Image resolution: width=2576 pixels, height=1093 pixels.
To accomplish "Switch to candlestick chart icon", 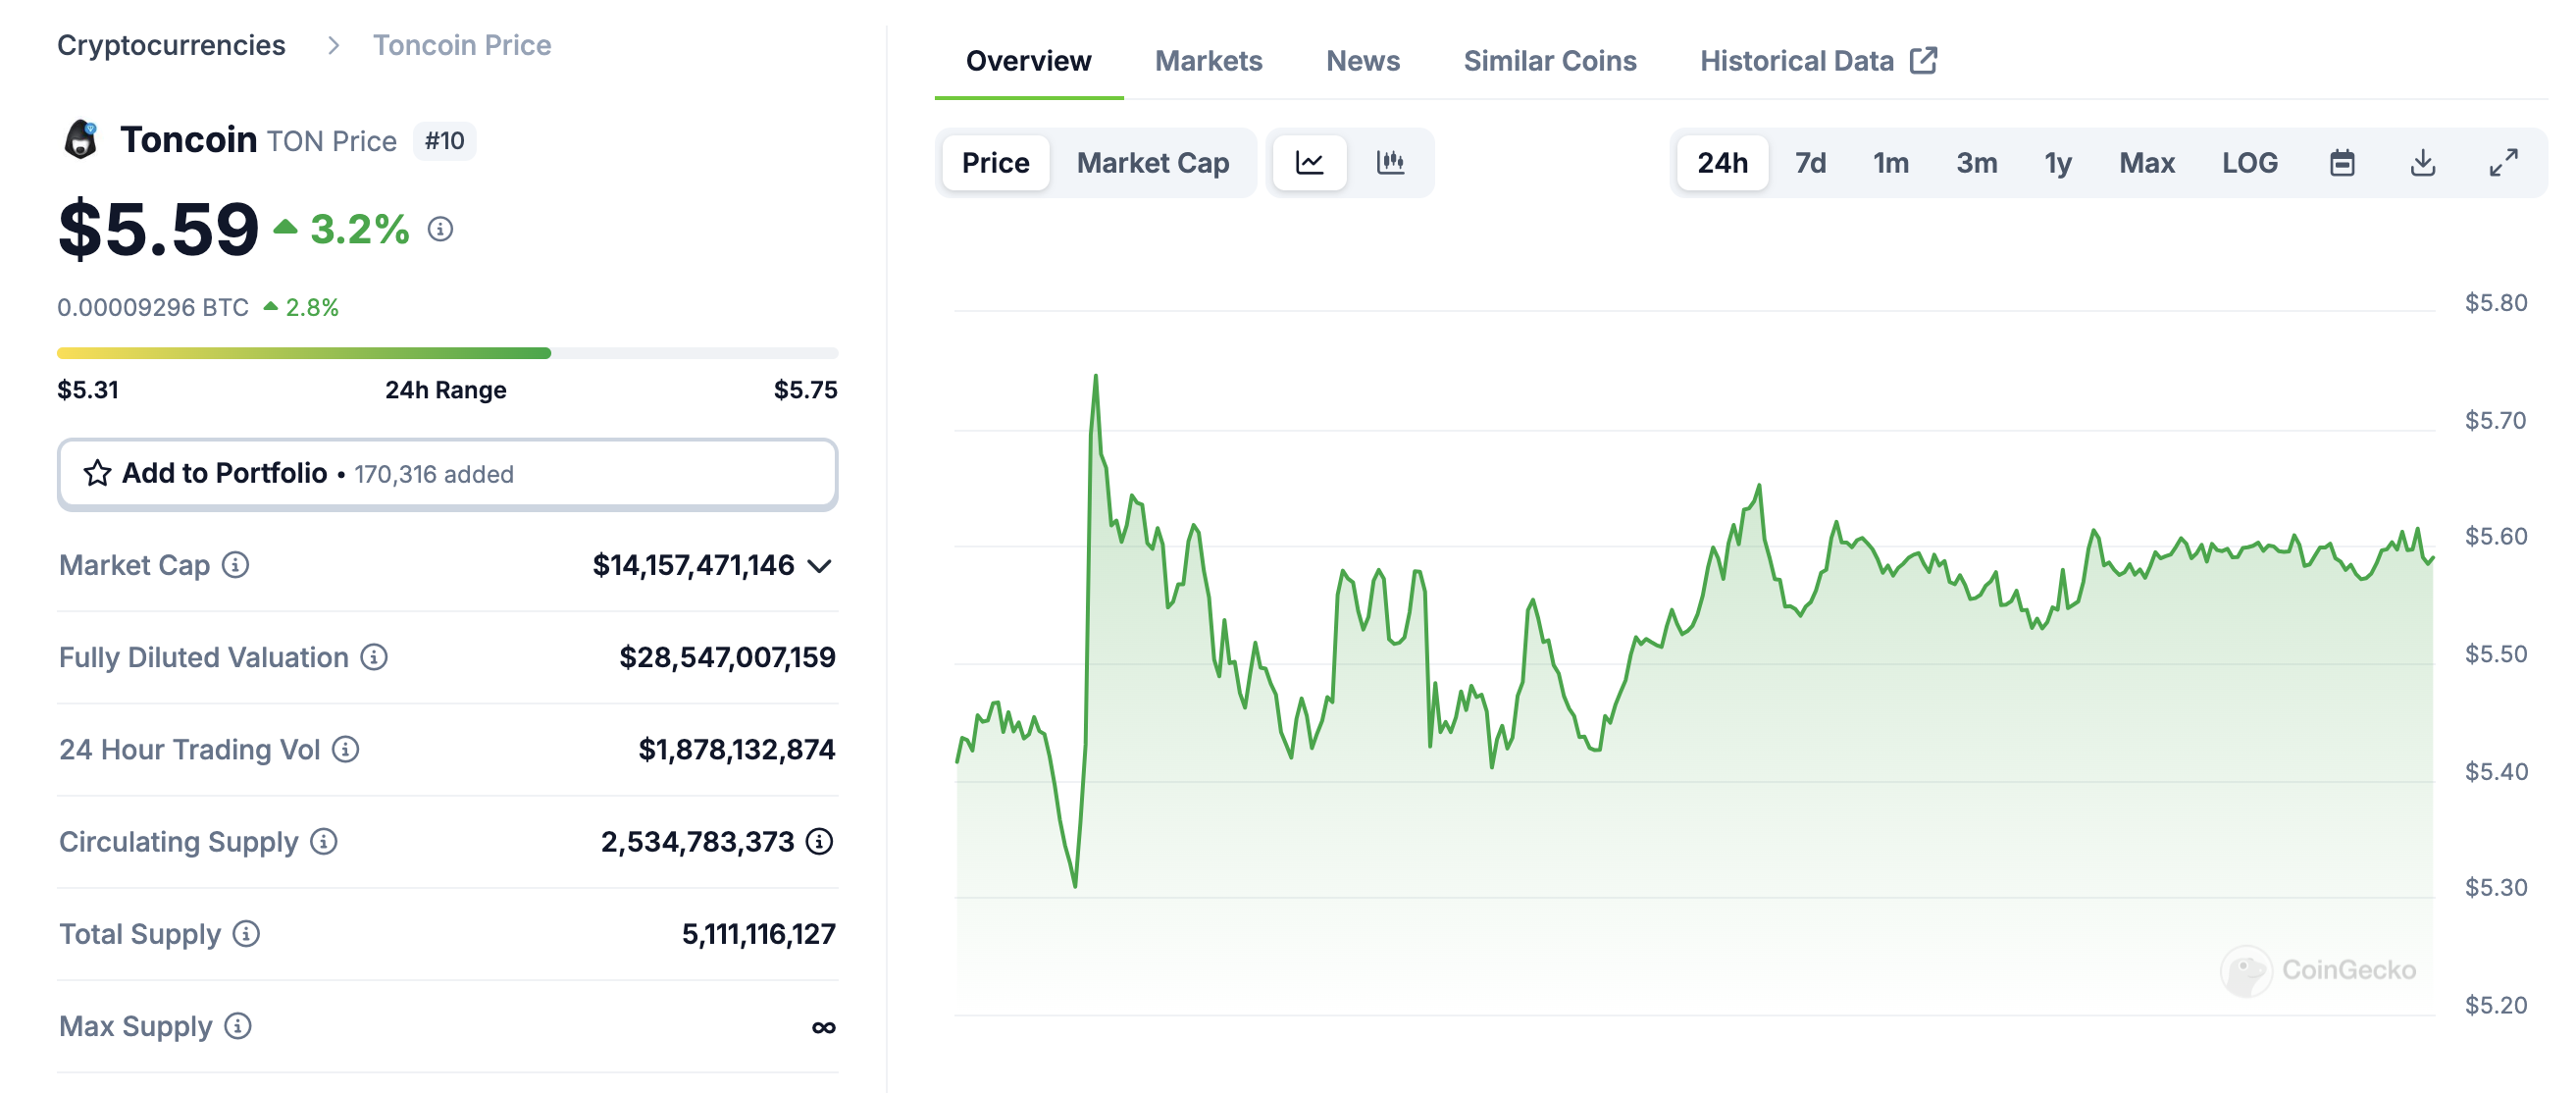I will (x=1390, y=163).
